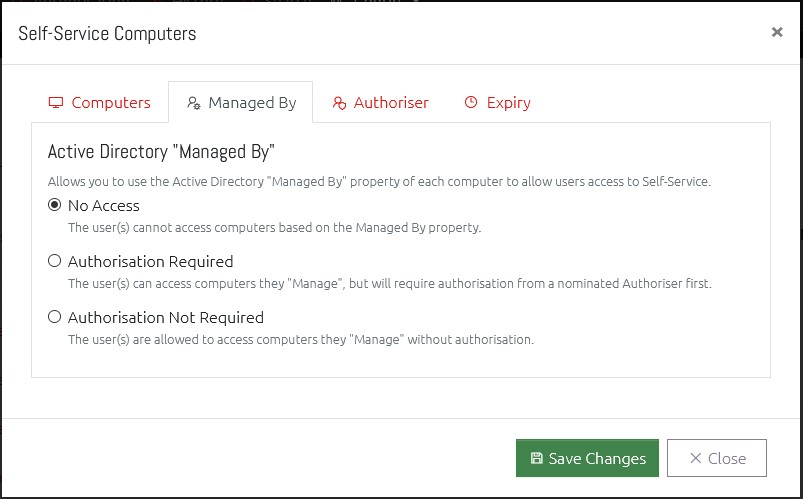
Task: Select the Managed By tab label
Action: point(252,103)
